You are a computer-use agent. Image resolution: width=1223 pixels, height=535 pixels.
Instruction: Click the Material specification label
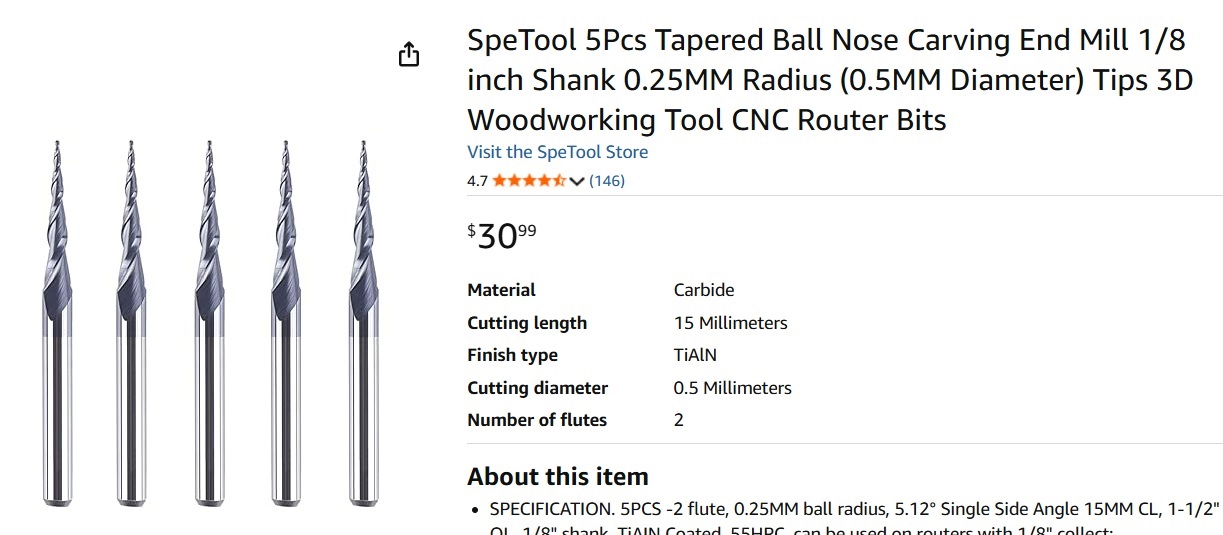(501, 290)
